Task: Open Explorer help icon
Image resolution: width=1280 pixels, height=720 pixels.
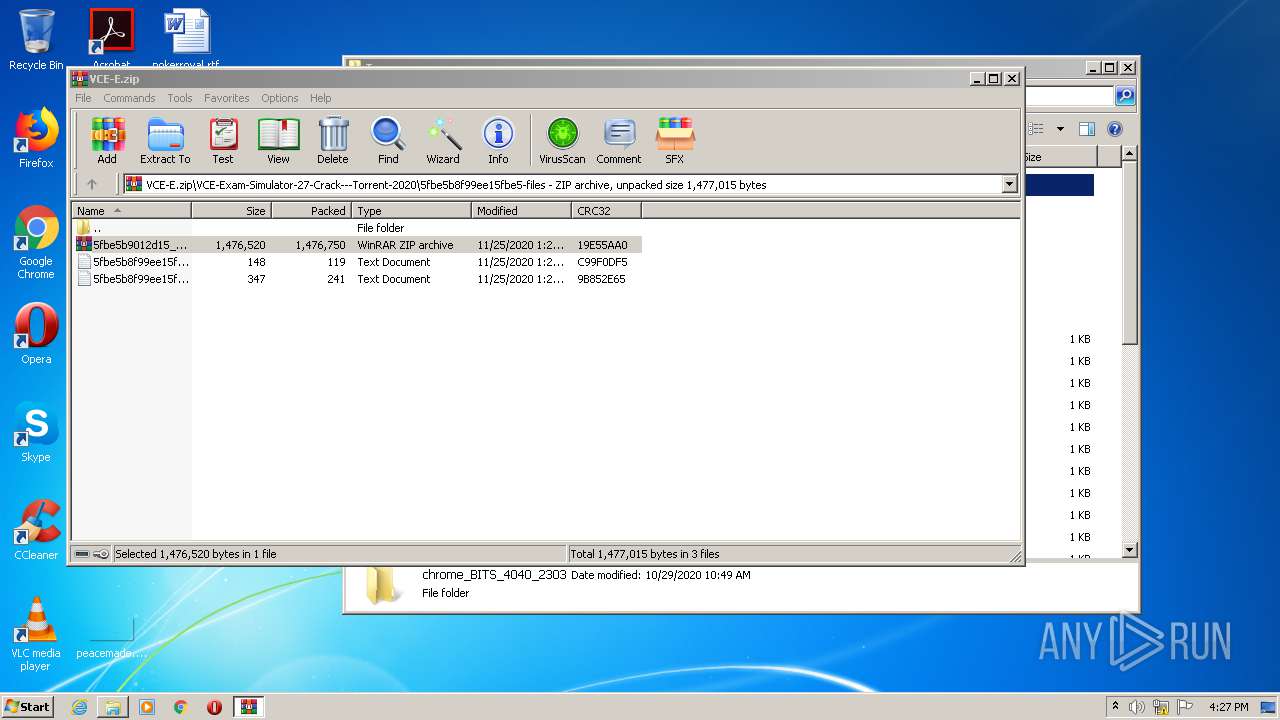Action: coord(1115,129)
